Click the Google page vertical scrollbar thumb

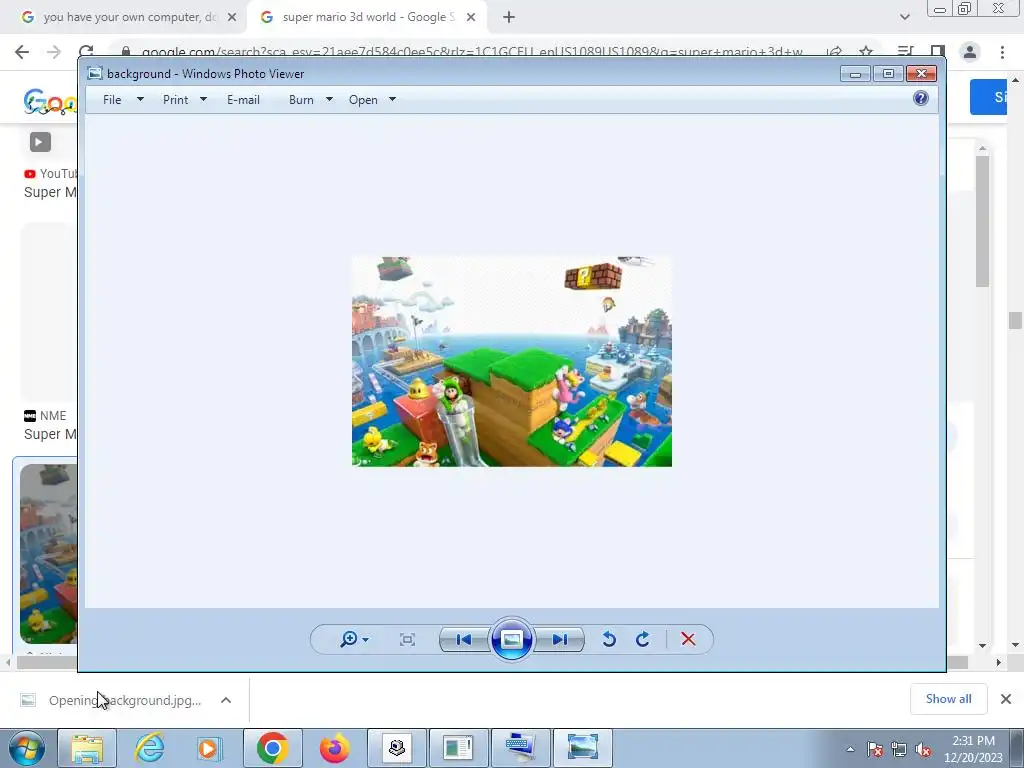pyautogui.click(x=1015, y=321)
